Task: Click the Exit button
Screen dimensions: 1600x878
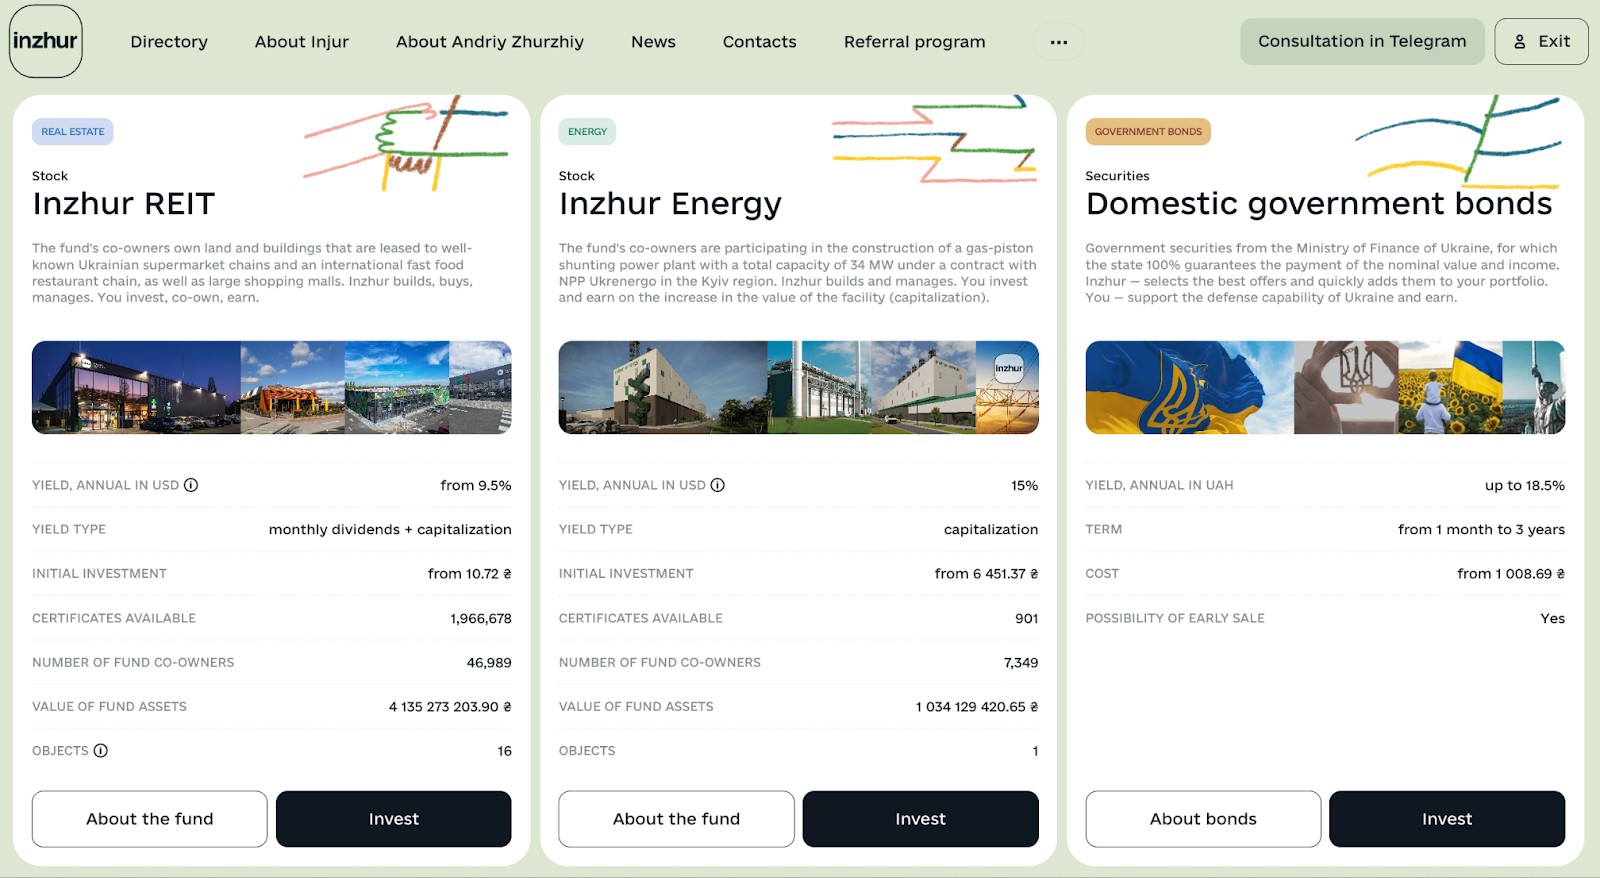Action: (x=1541, y=41)
